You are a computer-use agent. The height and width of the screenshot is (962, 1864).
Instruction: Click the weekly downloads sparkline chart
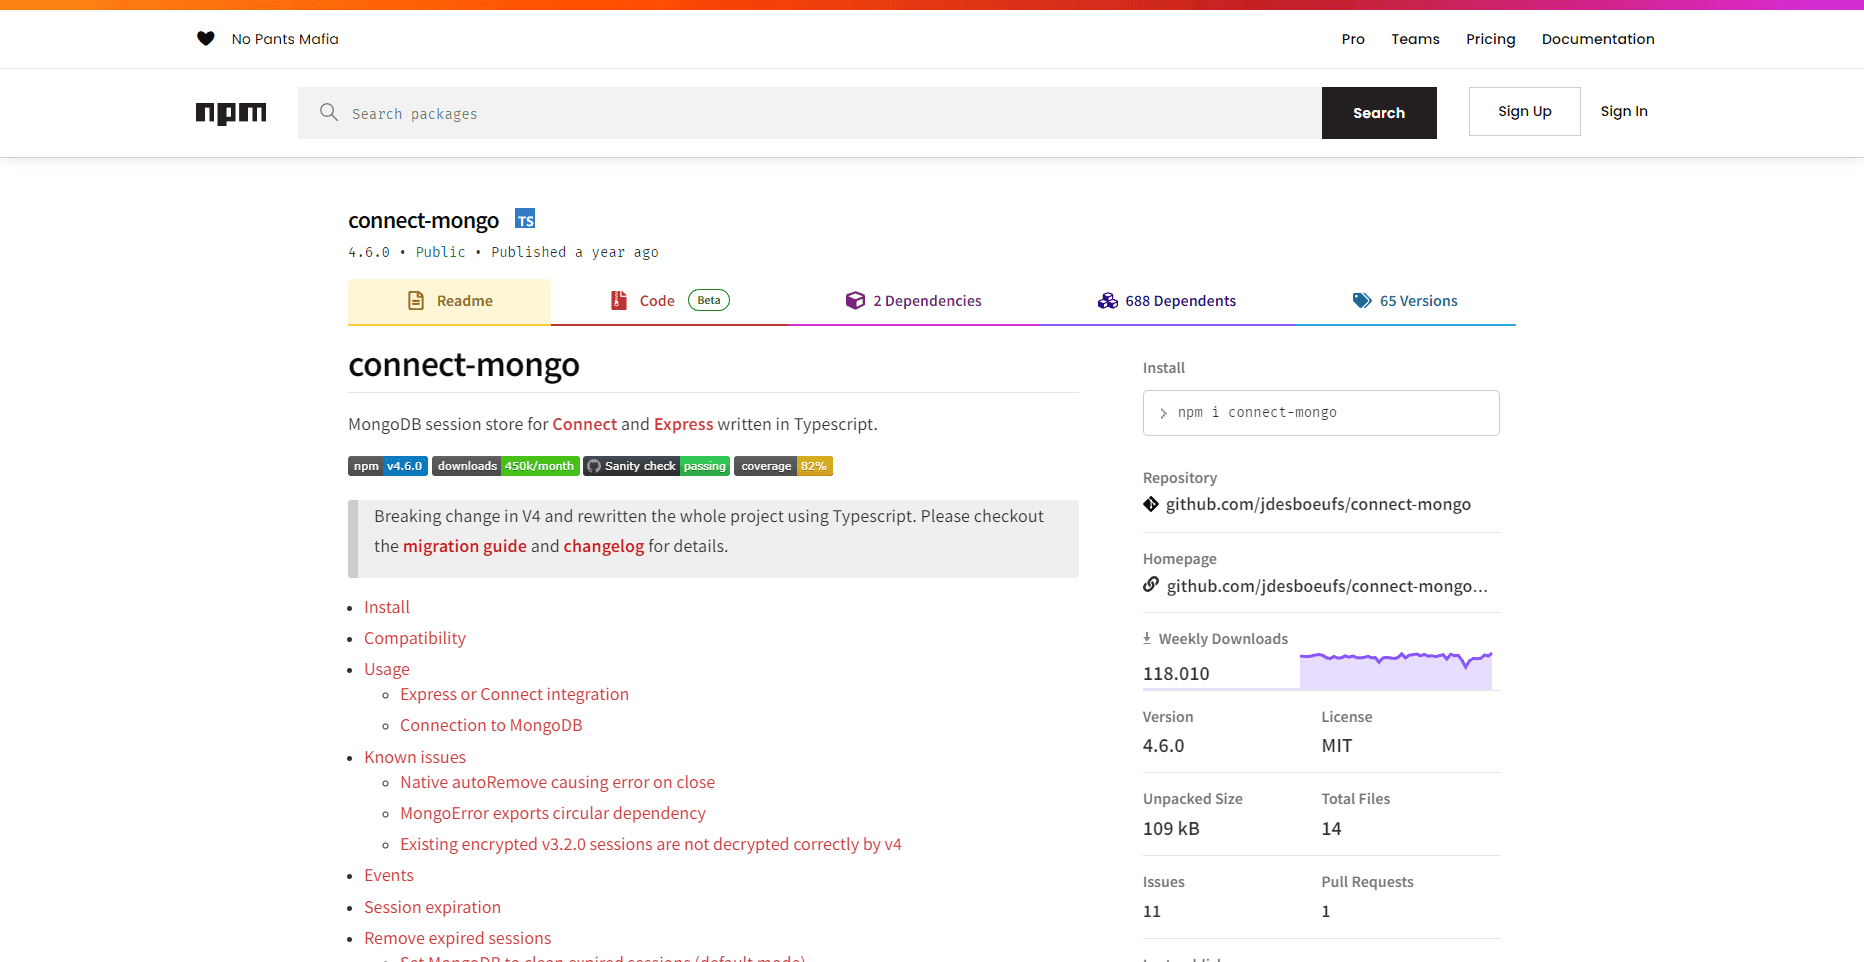(x=1396, y=669)
